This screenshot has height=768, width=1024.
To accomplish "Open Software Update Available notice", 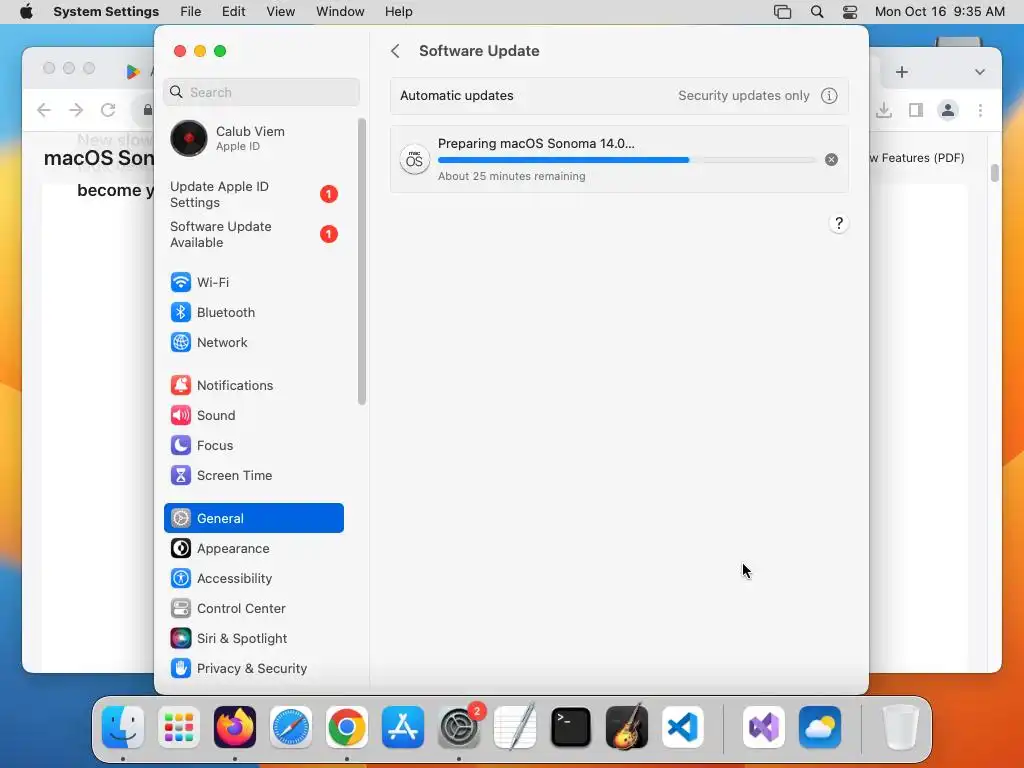I will tap(253, 234).
